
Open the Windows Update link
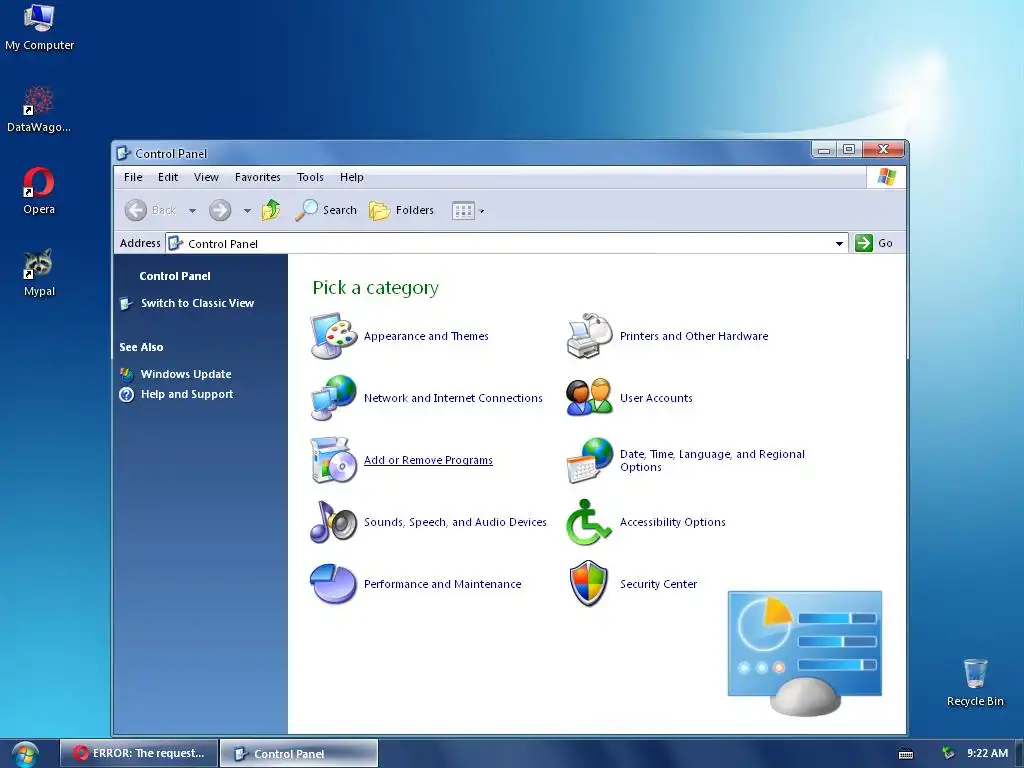186,374
